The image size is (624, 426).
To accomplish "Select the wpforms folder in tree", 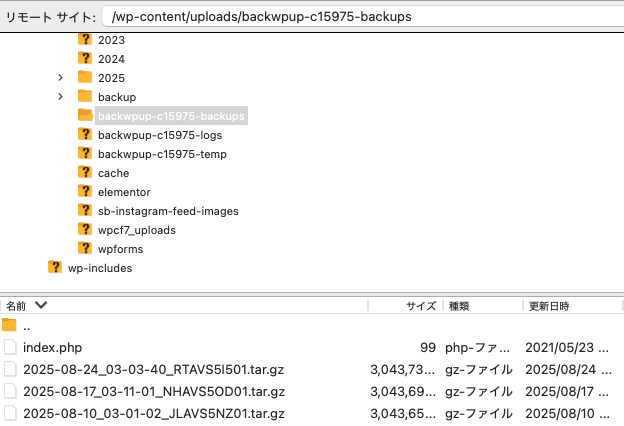I will 121,249.
